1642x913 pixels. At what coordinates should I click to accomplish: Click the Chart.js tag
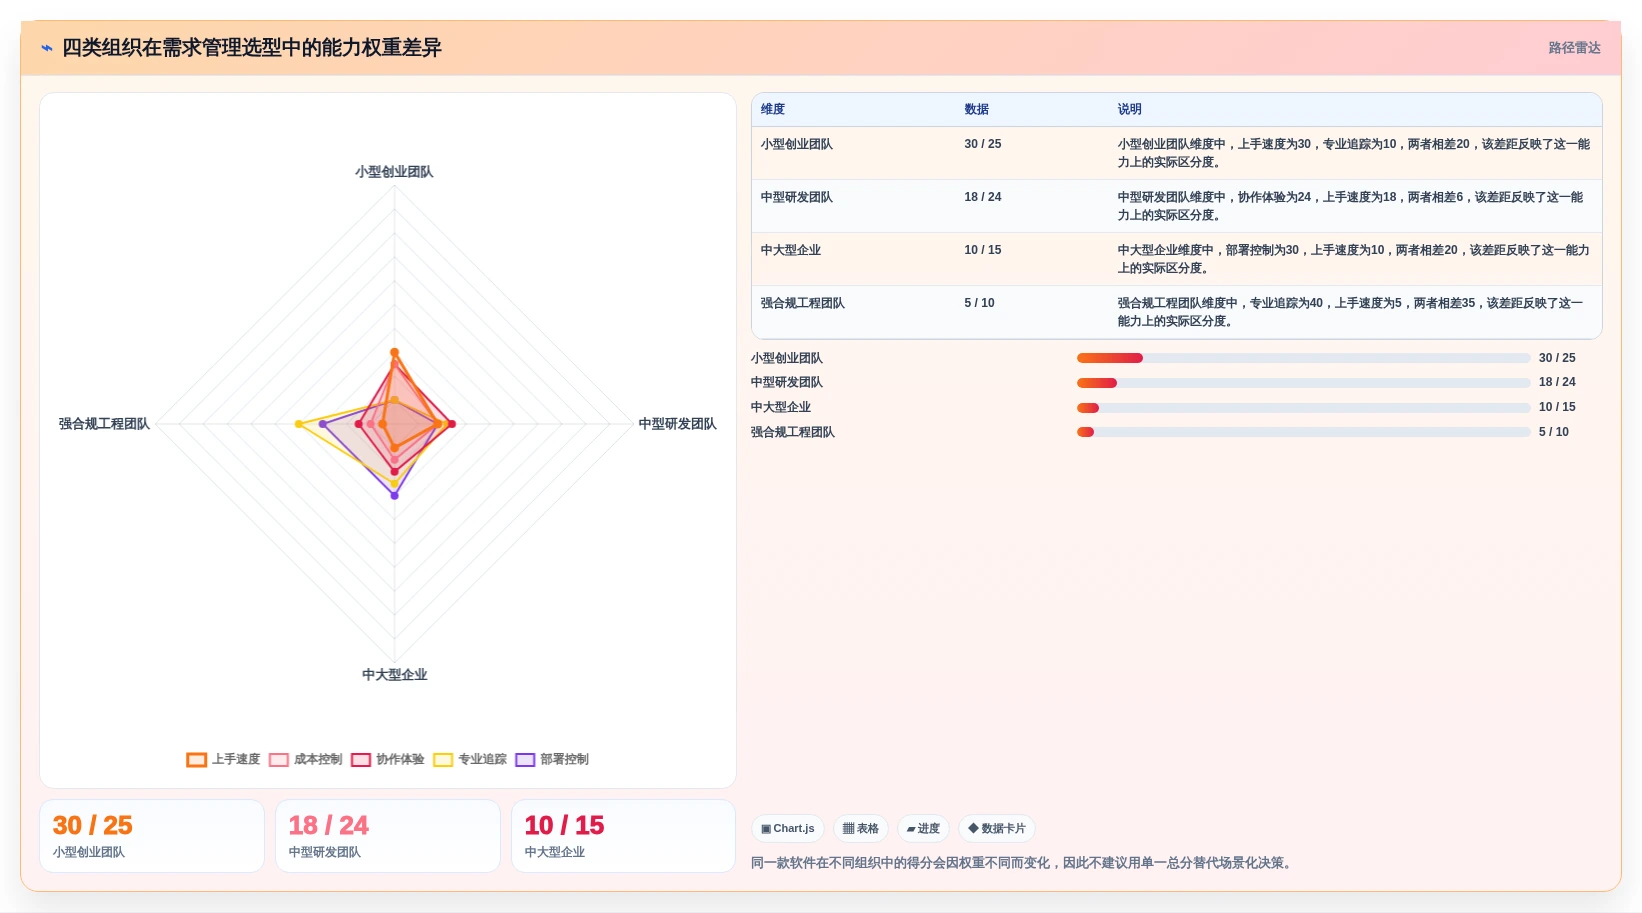pos(788,828)
